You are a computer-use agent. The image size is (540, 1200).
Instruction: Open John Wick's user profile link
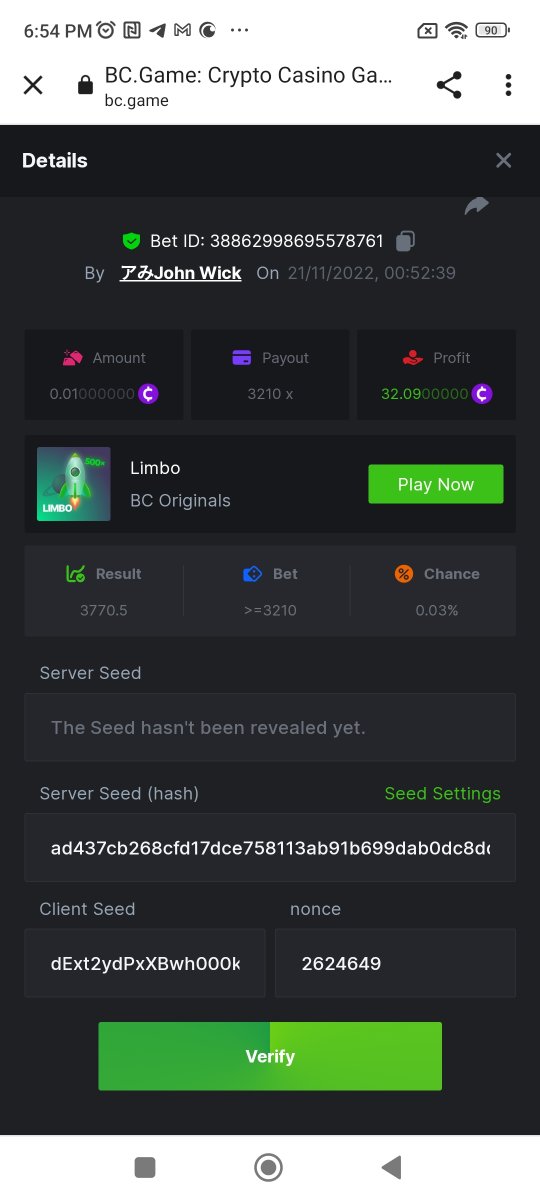(x=180, y=273)
